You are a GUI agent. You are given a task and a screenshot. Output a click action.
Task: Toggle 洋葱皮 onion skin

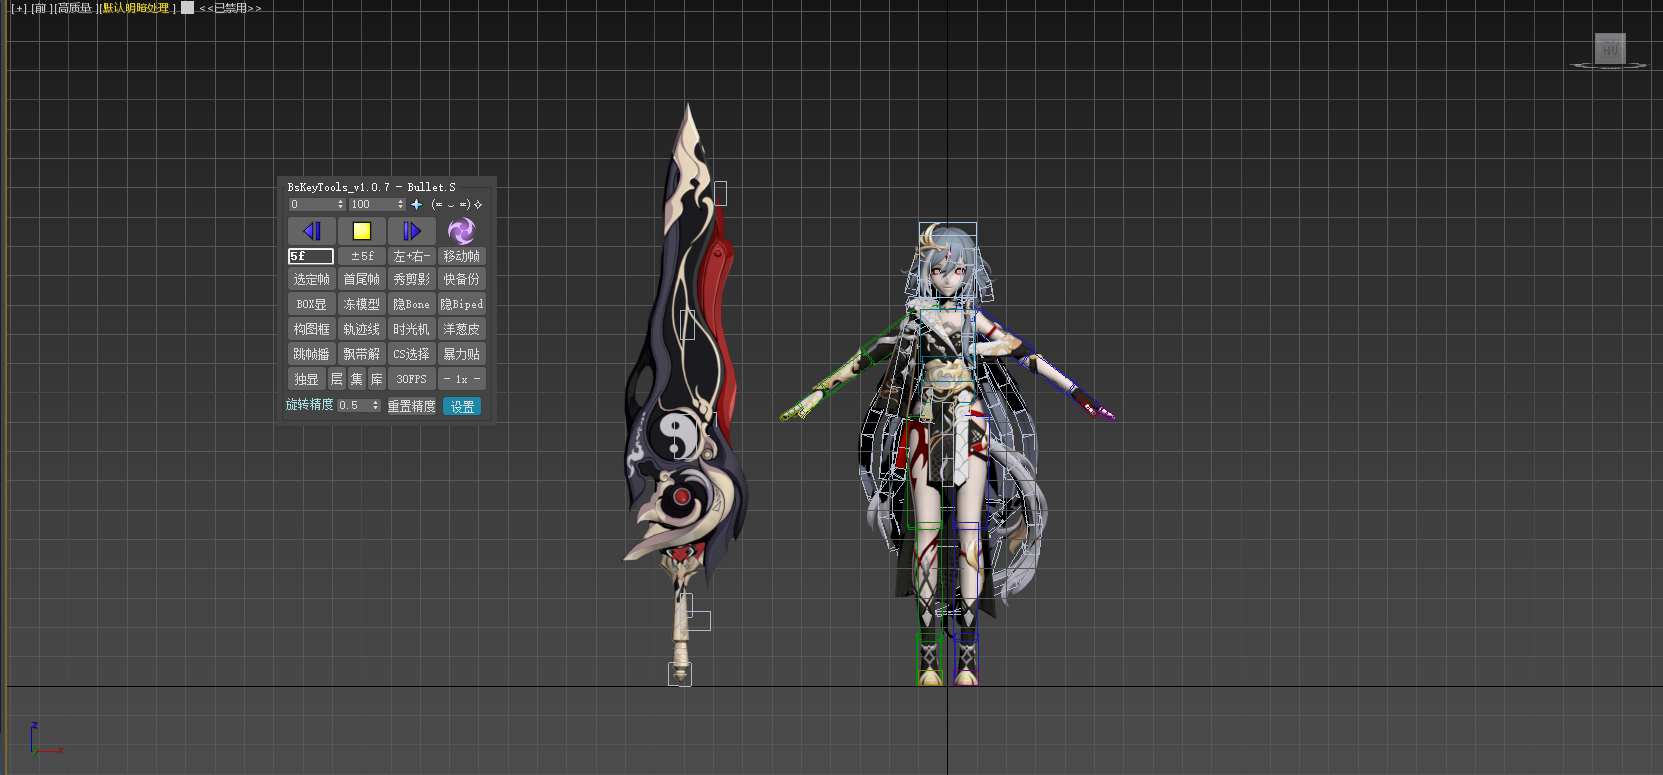click(x=462, y=329)
